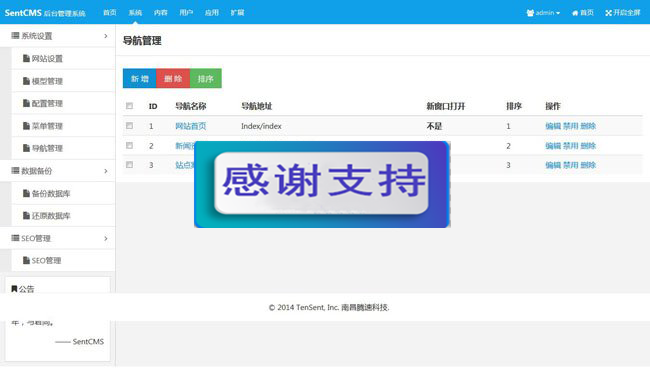Click the 导航名称 column header
Viewport: 650px width, 391px height.
coord(191,106)
